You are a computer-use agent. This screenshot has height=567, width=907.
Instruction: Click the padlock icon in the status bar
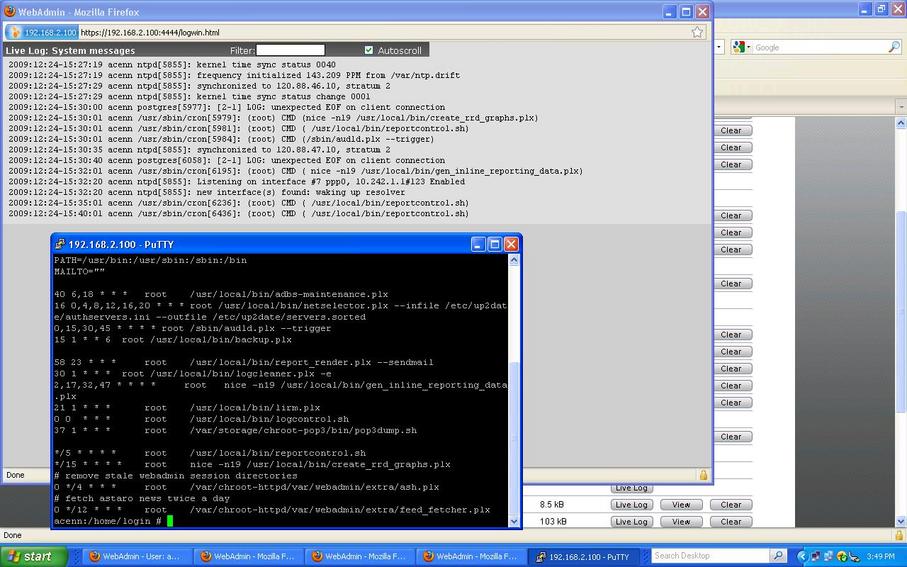point(703,475)
